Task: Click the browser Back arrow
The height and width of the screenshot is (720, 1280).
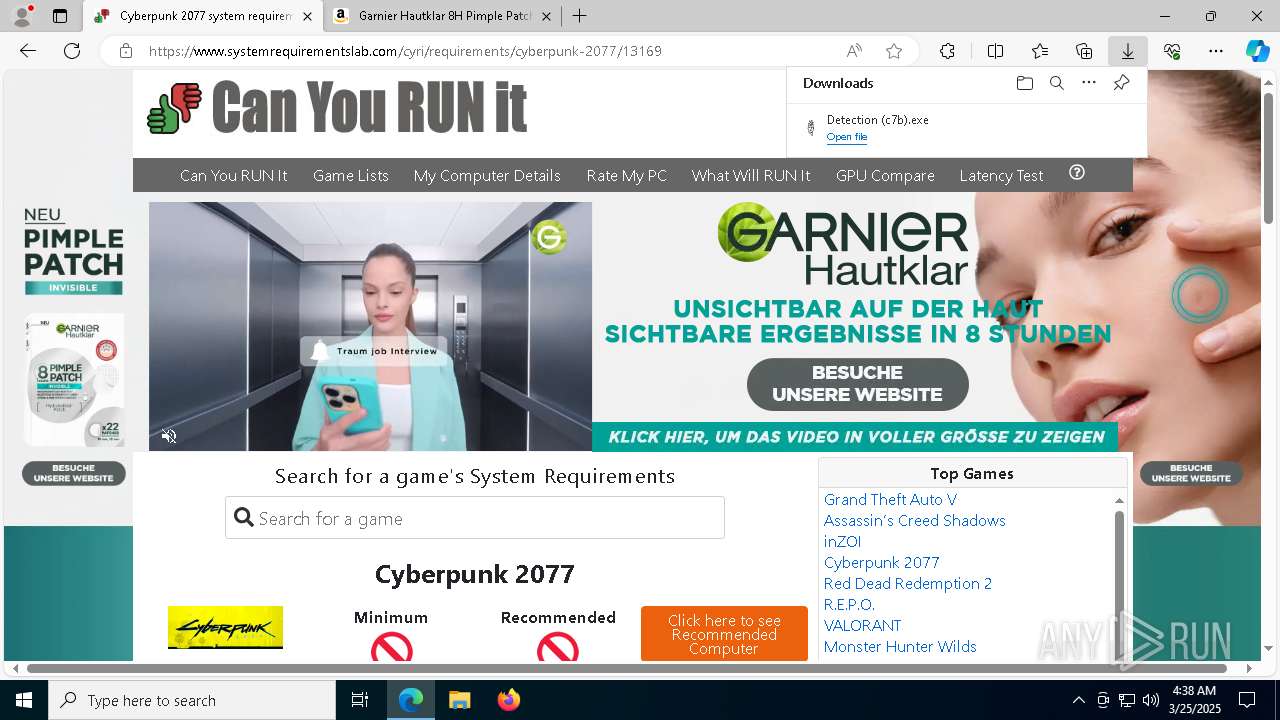Action: [28, 51]
